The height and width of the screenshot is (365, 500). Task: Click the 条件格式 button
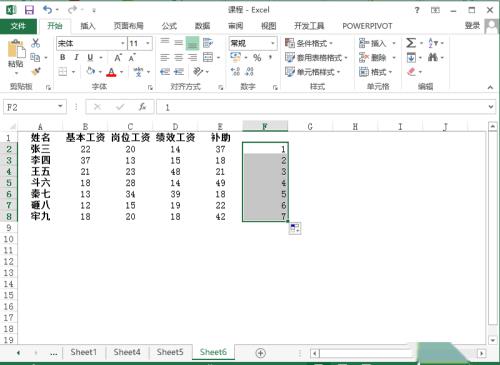tap(309, 43)
